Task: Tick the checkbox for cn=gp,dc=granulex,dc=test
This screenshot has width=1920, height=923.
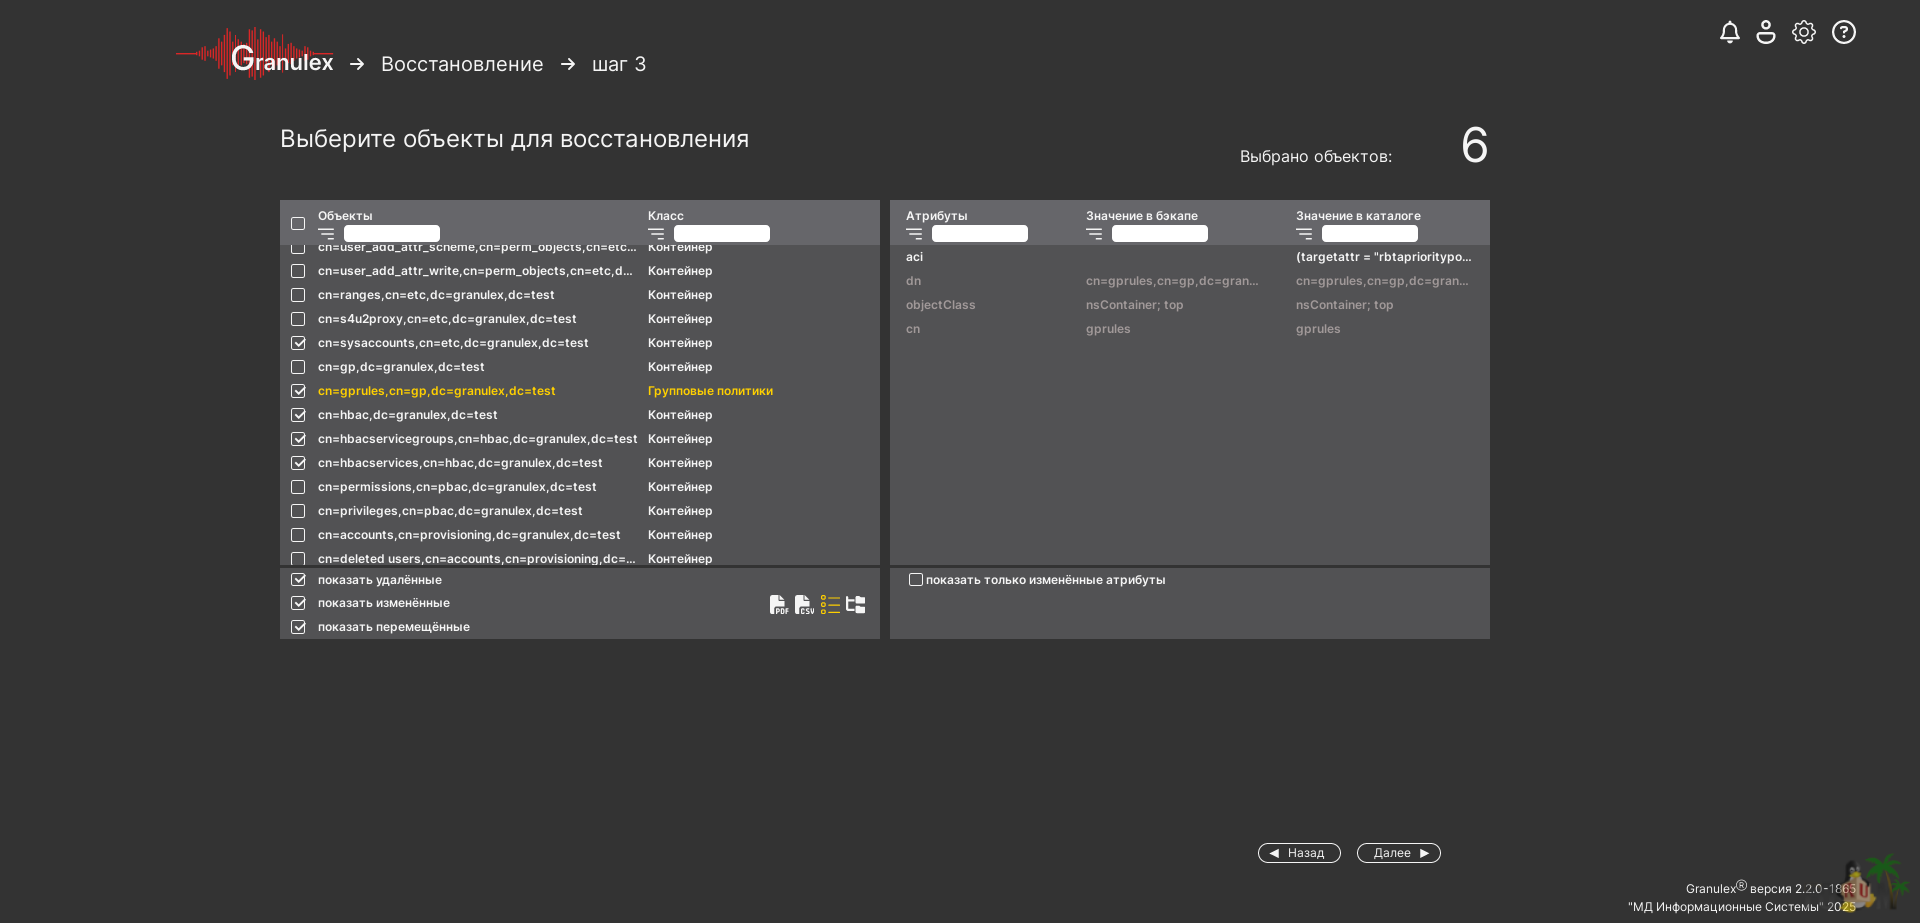Action: tap(298, 367)
